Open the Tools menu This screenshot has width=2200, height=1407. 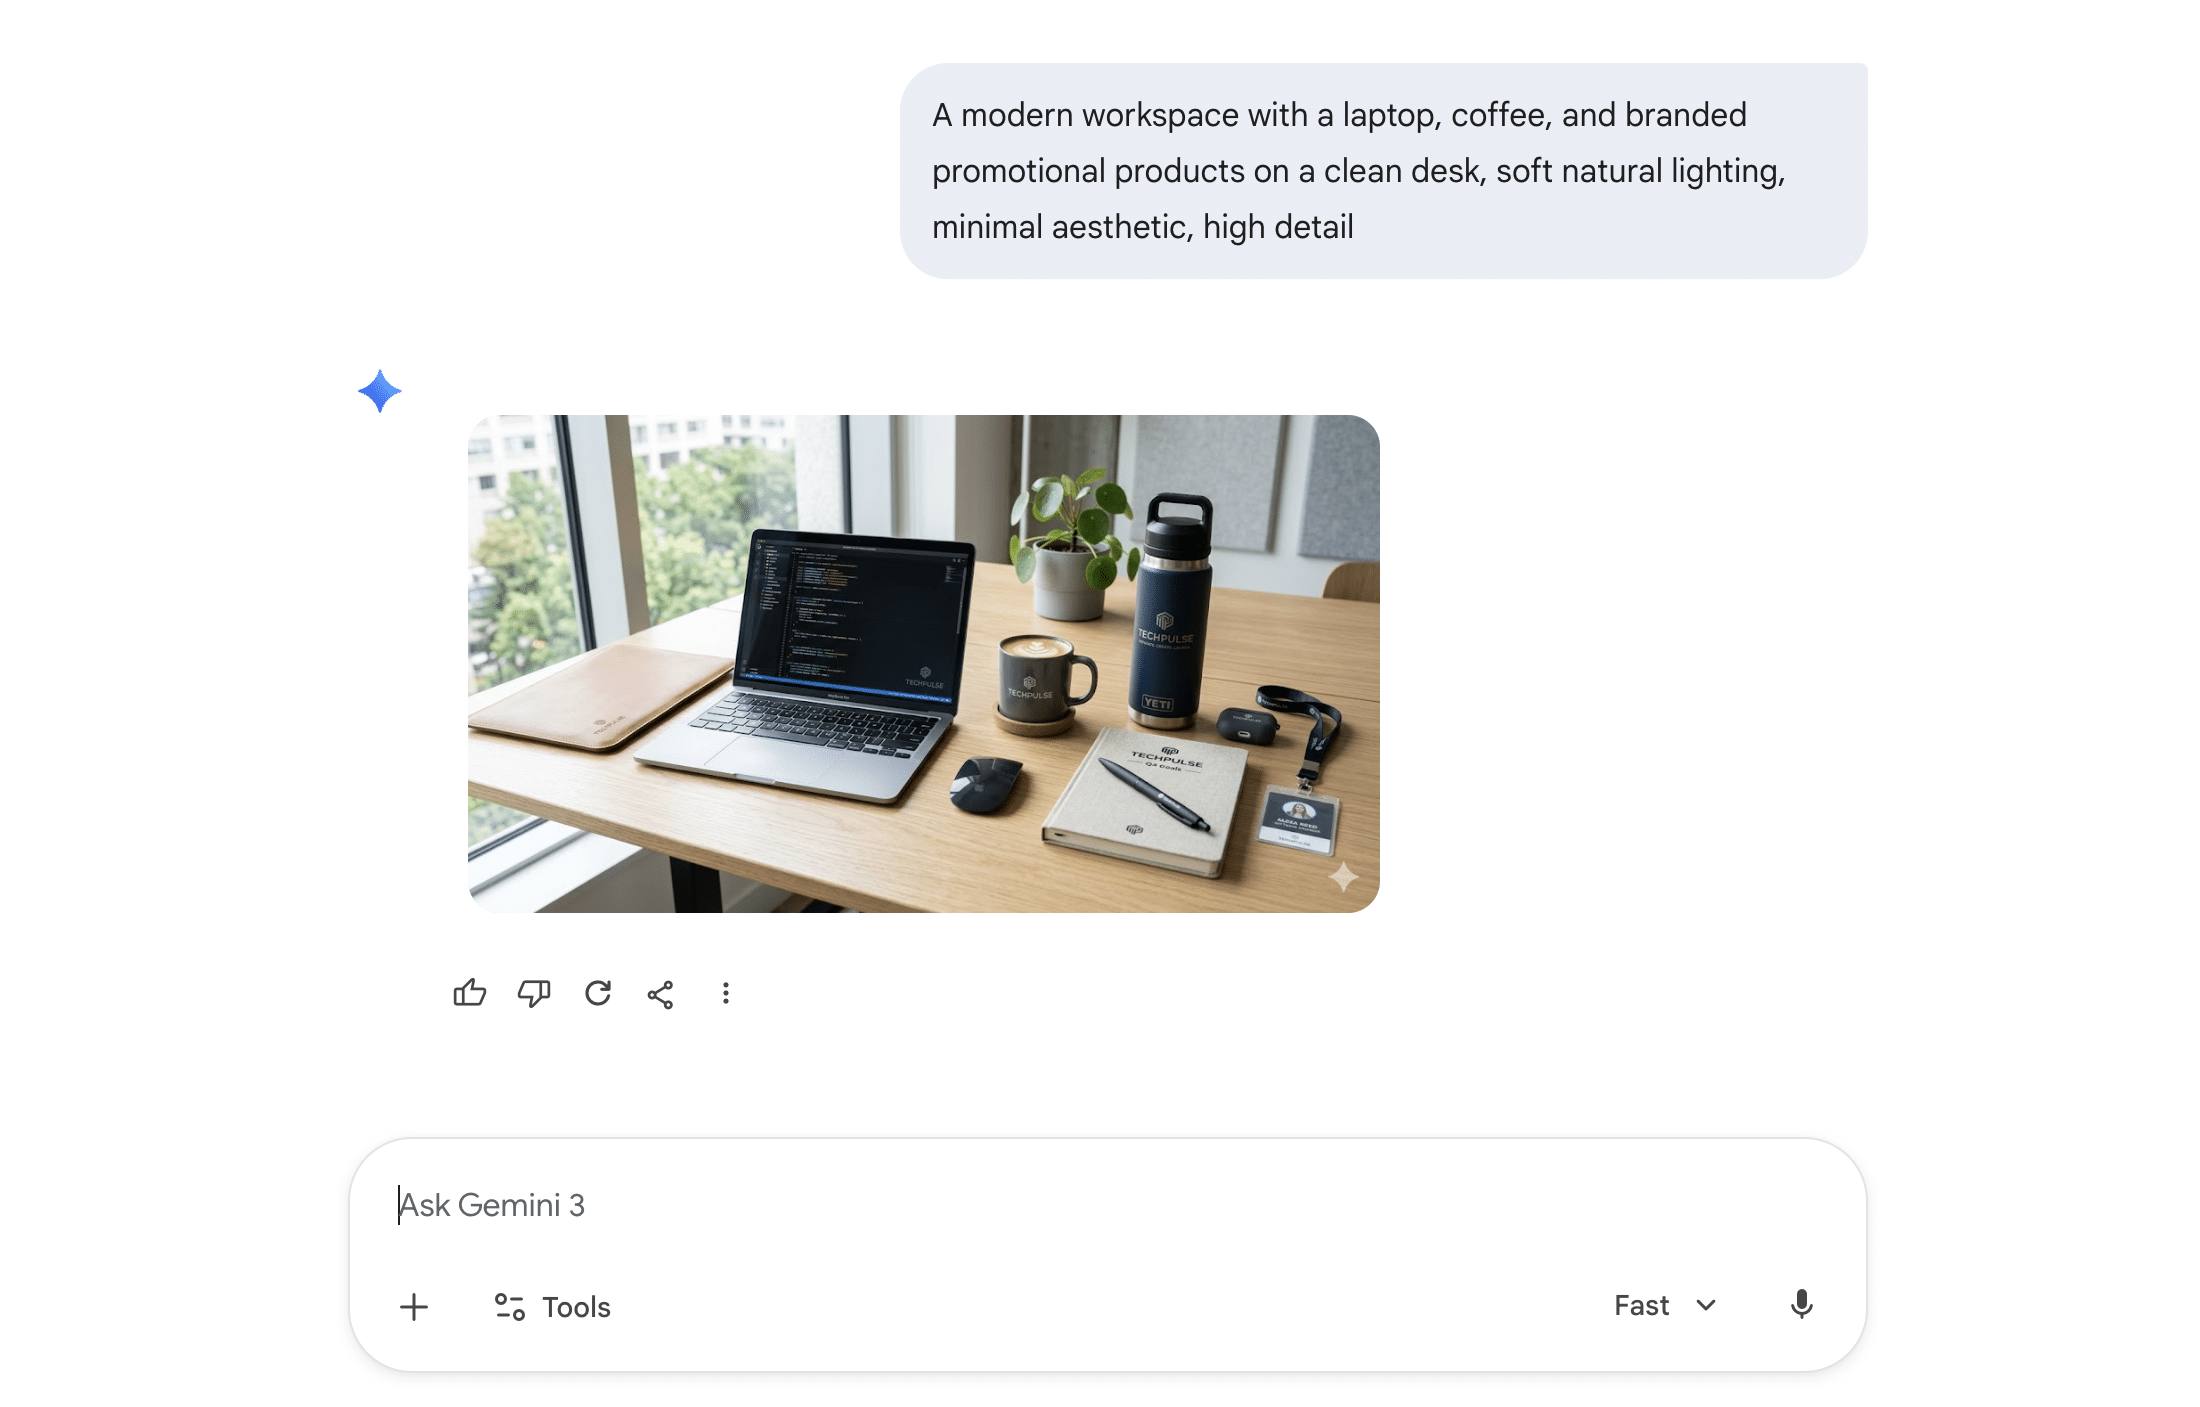click(x=553, y=1307)
